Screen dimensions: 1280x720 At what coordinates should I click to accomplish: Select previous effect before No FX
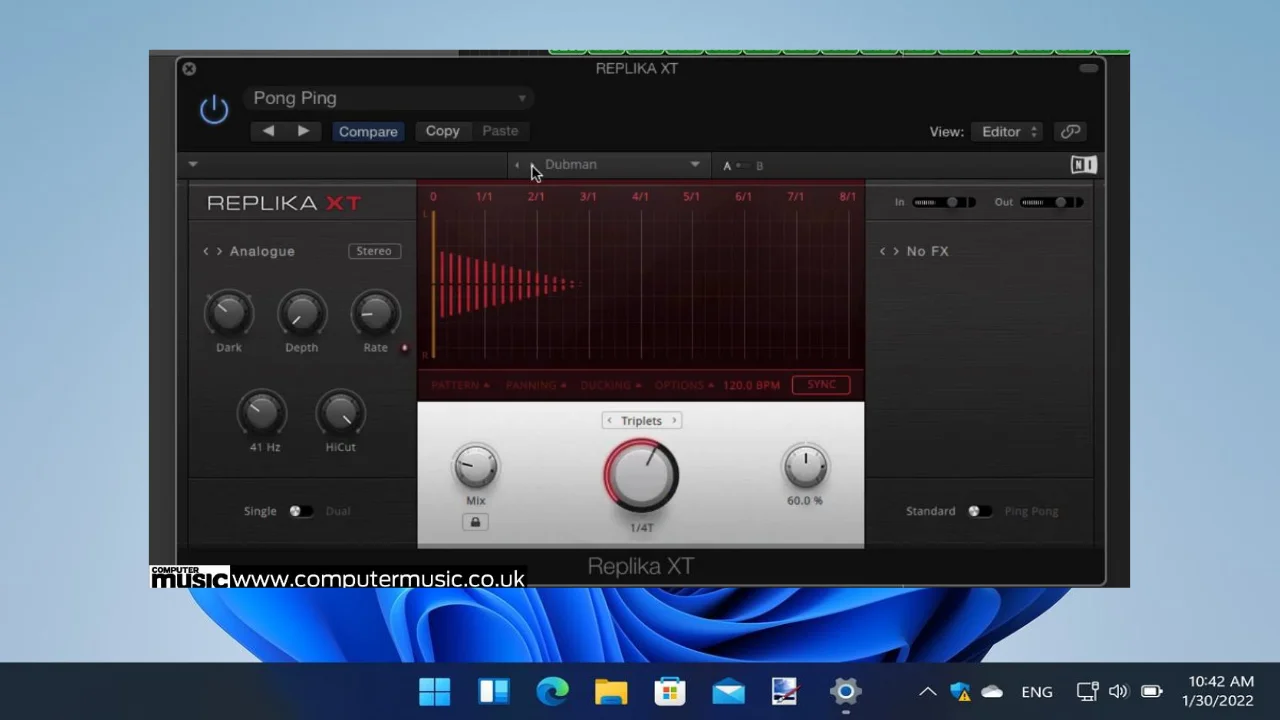pyautogui.click(x=882, y=251)
